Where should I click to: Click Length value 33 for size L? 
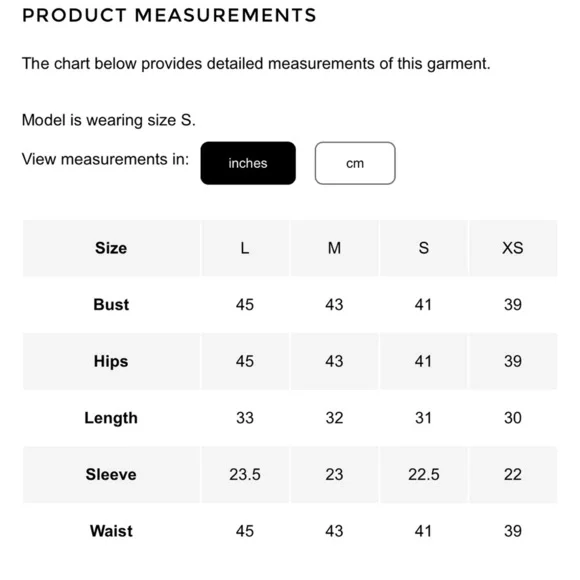coord(245,418)
